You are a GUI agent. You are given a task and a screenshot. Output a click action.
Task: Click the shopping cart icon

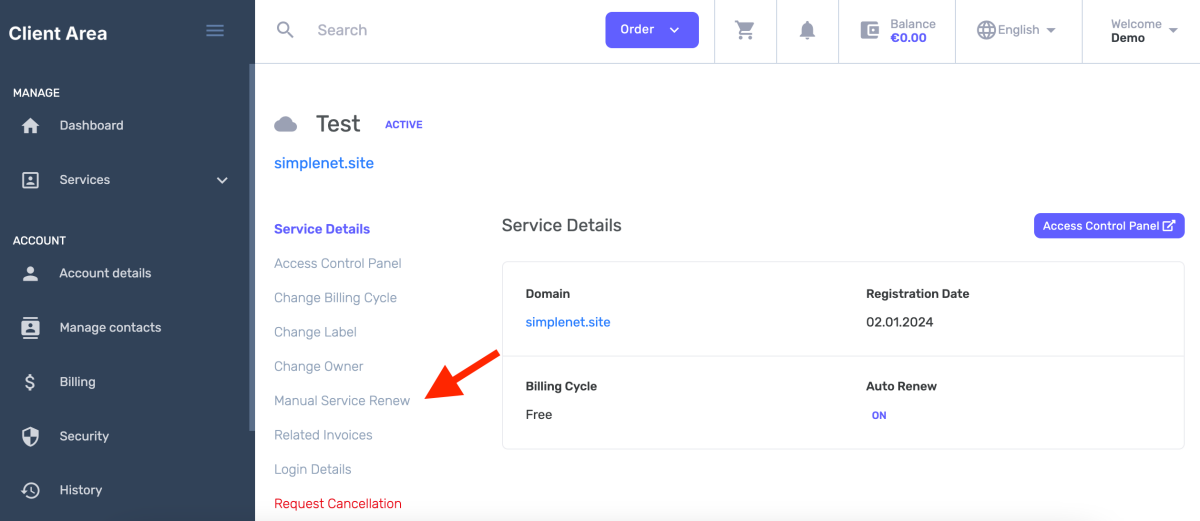(745, 30)
